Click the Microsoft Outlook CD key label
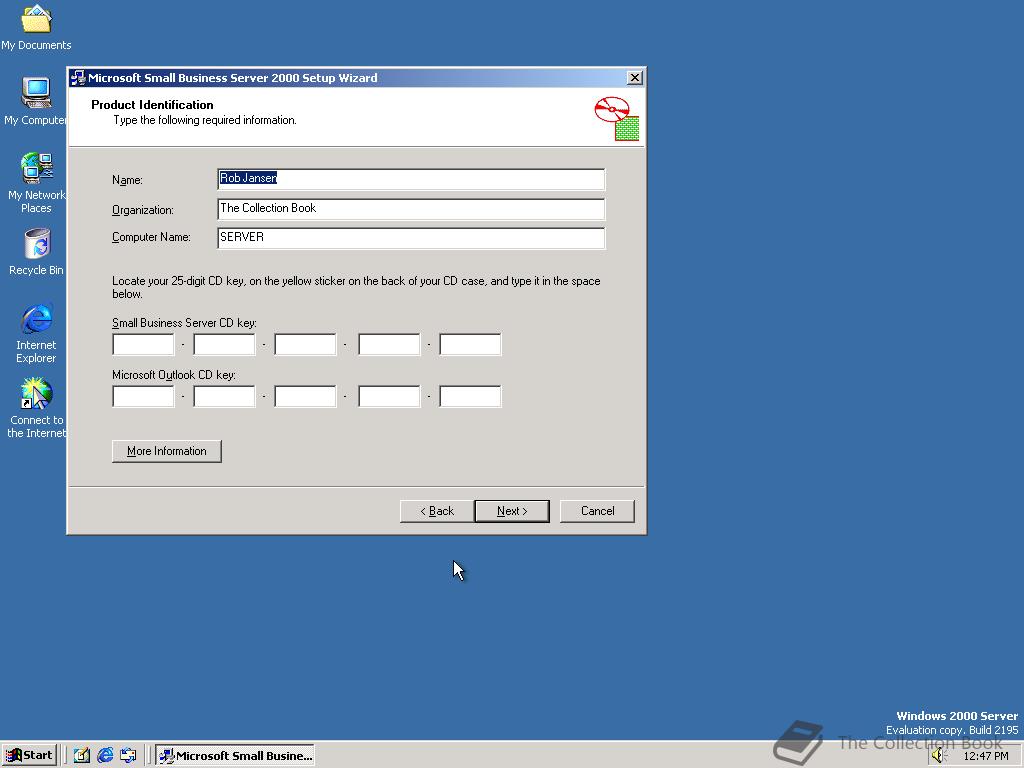 tap(174, 375)
